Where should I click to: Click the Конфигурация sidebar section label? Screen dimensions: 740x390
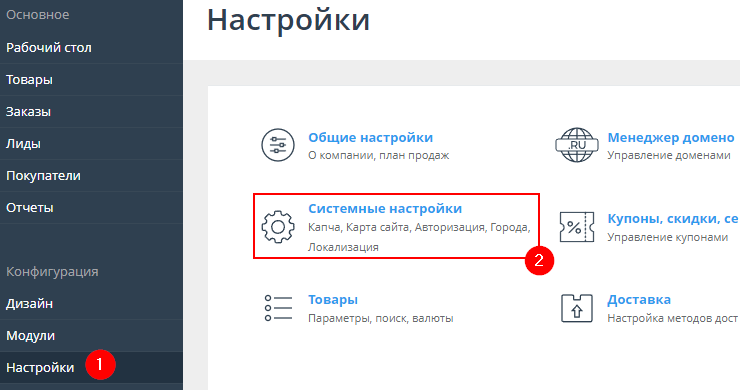click(x=52, y=271)
